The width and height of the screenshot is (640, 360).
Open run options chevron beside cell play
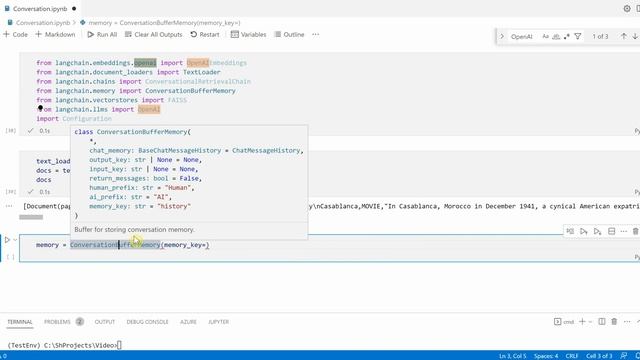(x=15, y=240)
